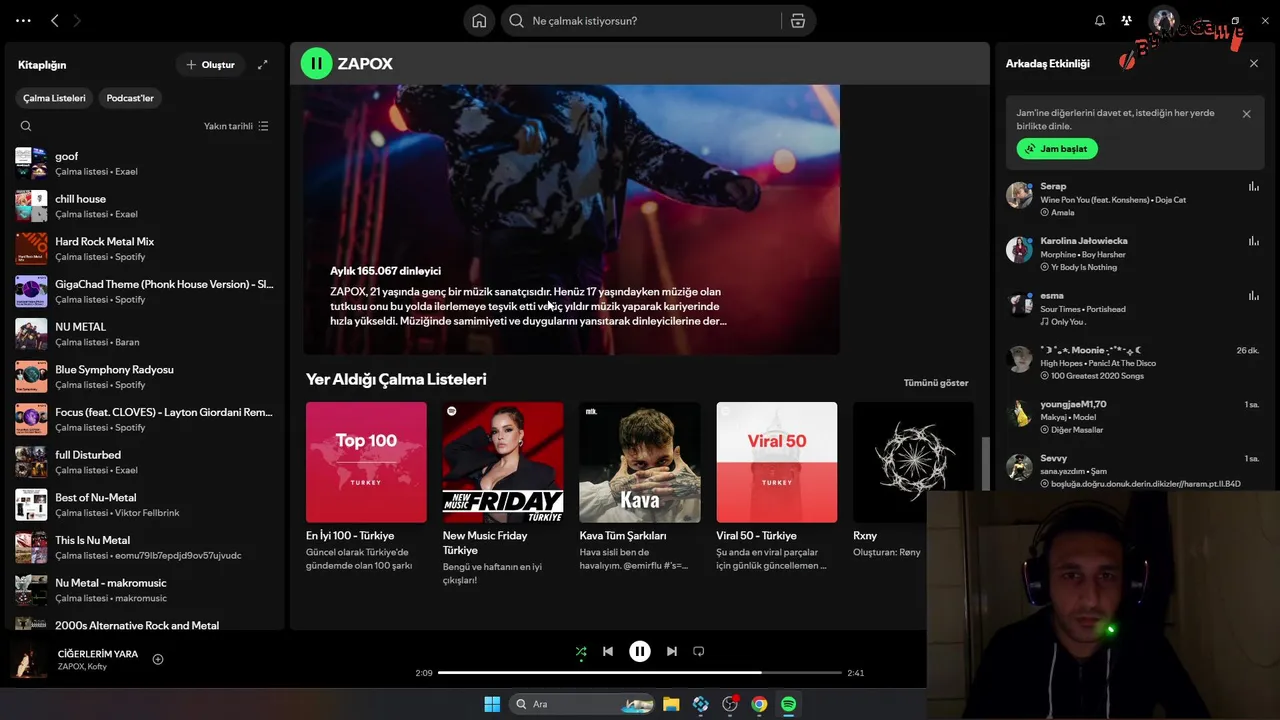The height and width of the screenshot is (720, 1280).
Task: Expand the library with the arrows icon
Action: 263,65
